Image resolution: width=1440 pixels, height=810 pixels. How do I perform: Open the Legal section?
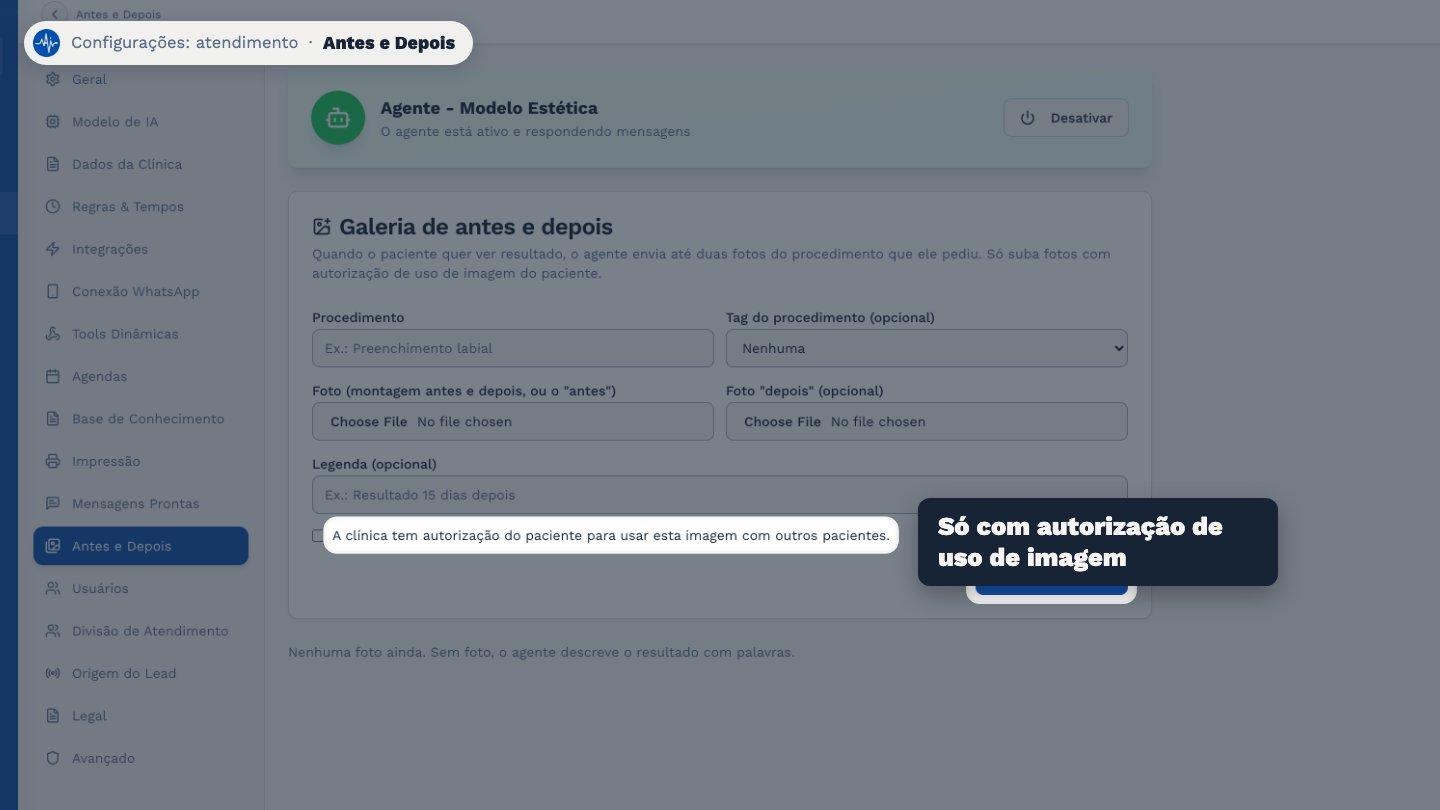click(141, 716)
